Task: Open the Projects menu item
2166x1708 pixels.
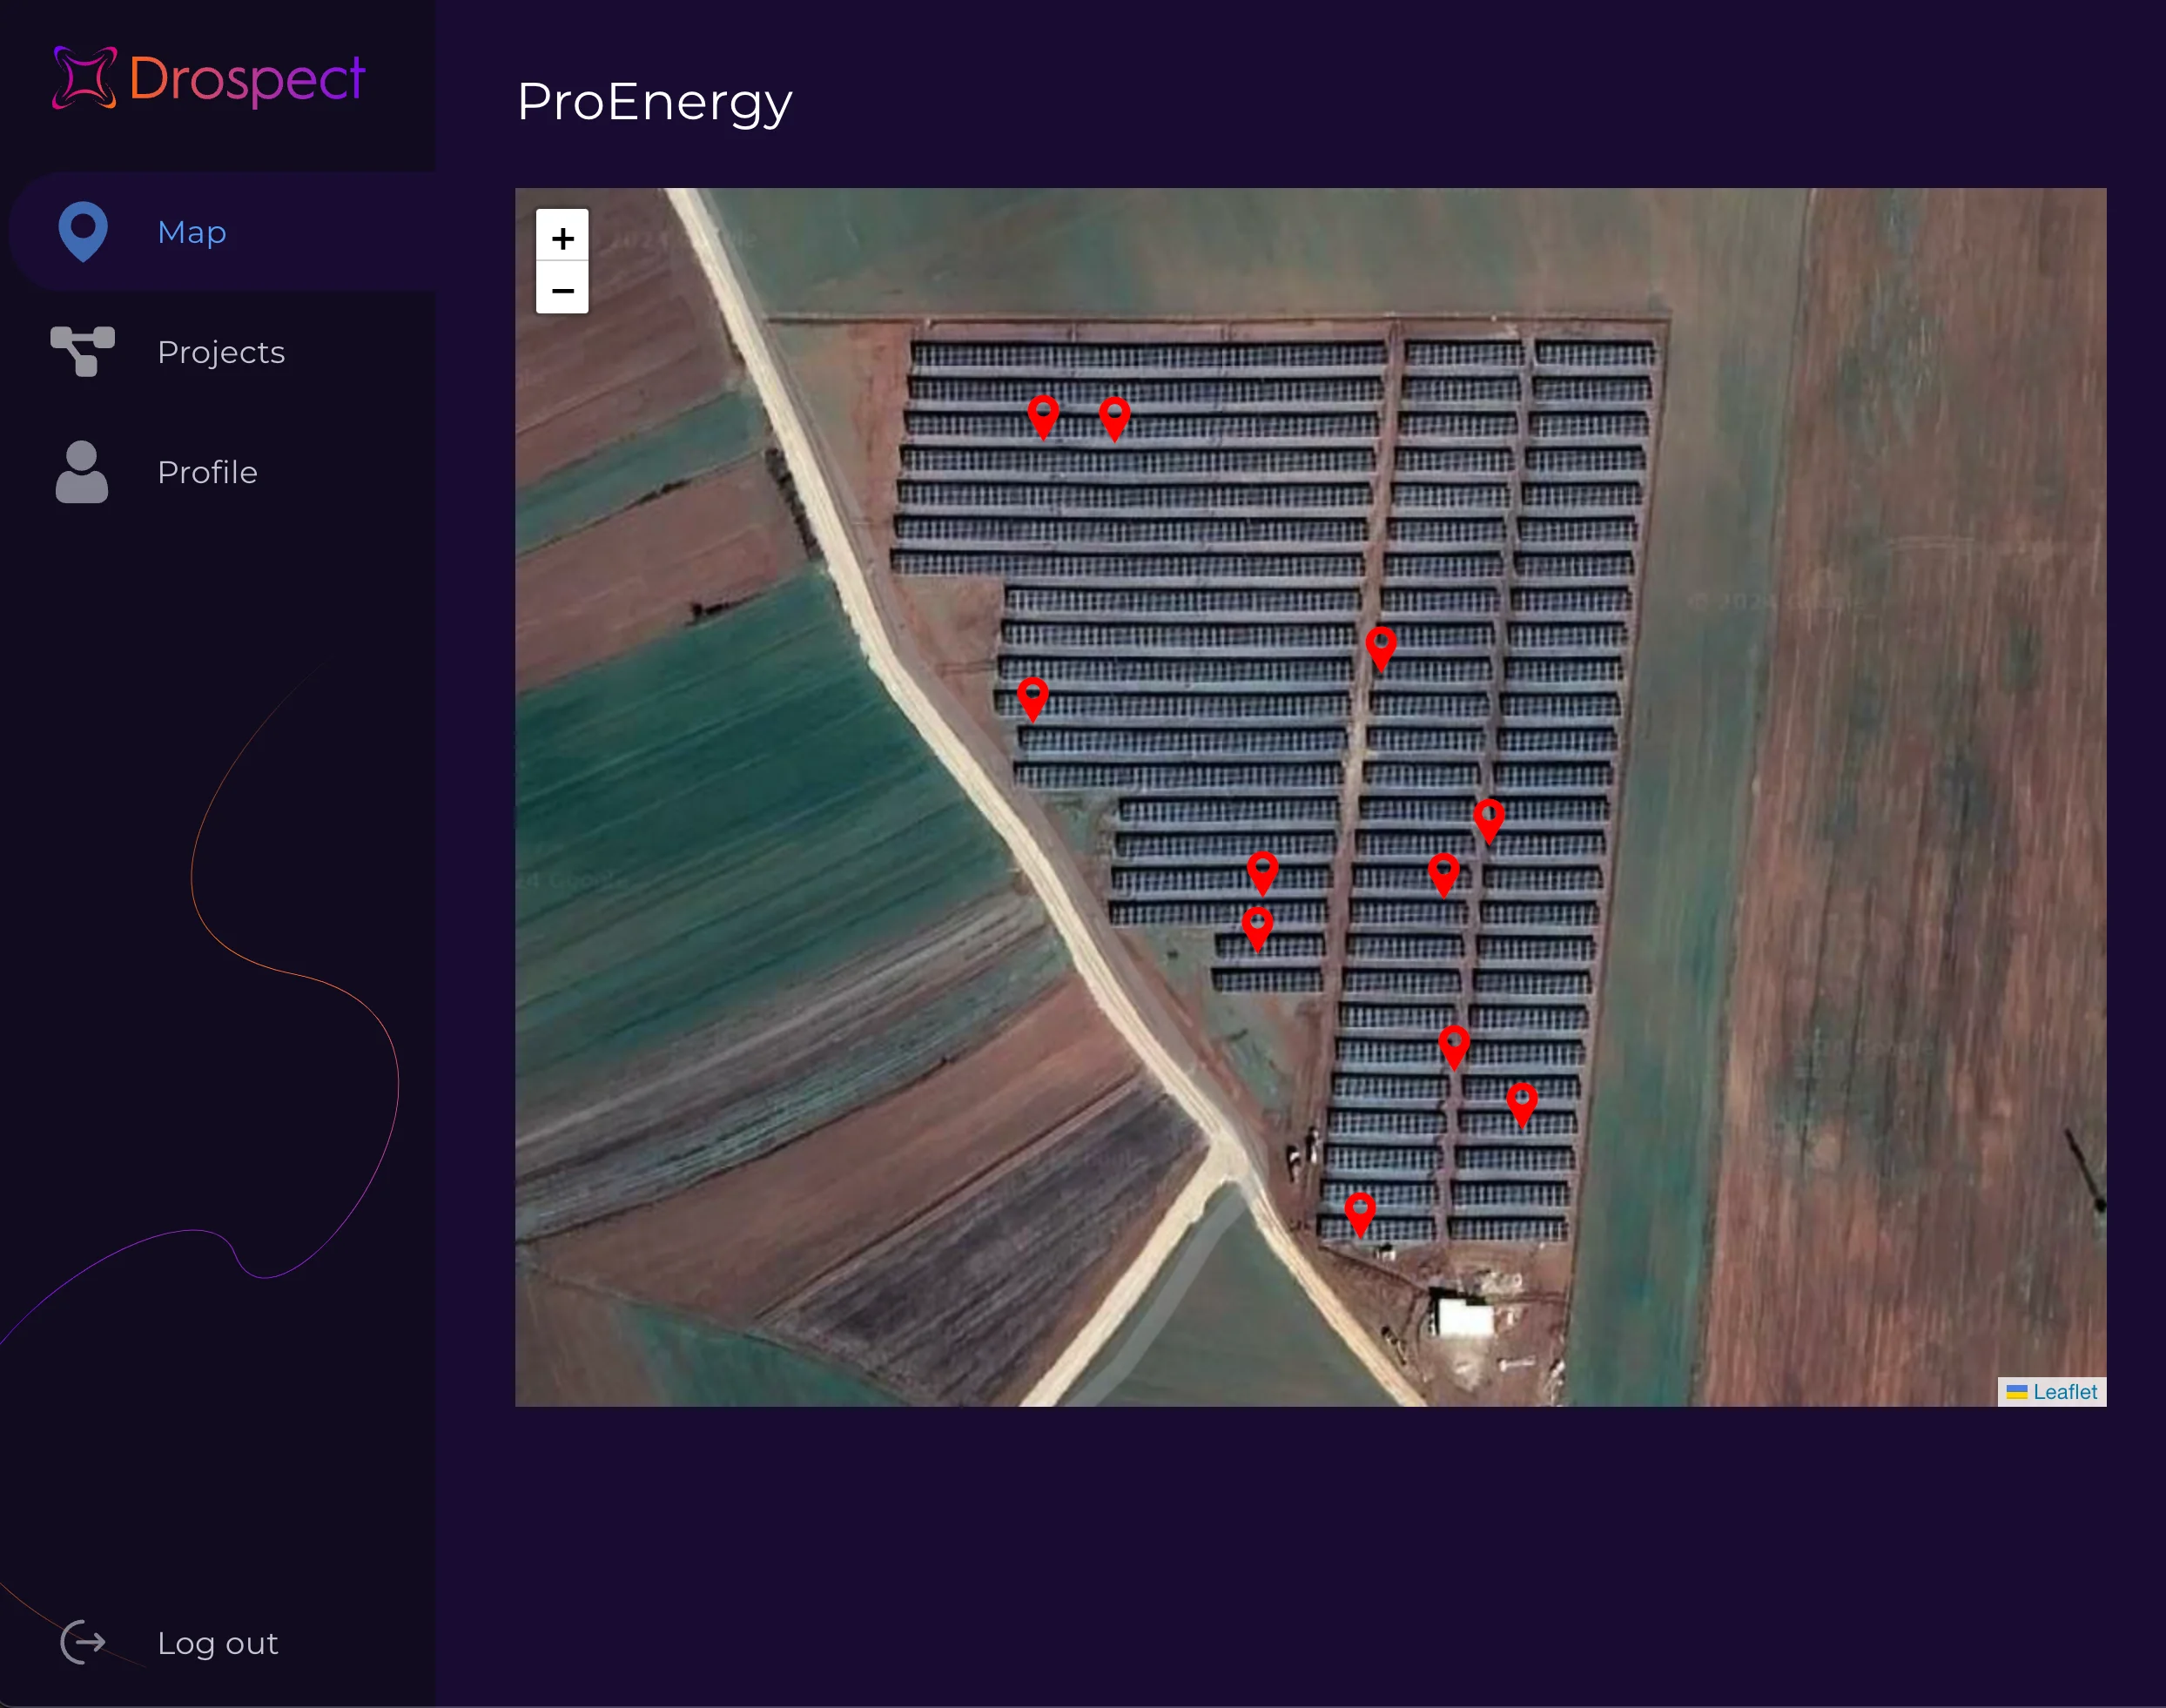Action: tap(221, 352)
